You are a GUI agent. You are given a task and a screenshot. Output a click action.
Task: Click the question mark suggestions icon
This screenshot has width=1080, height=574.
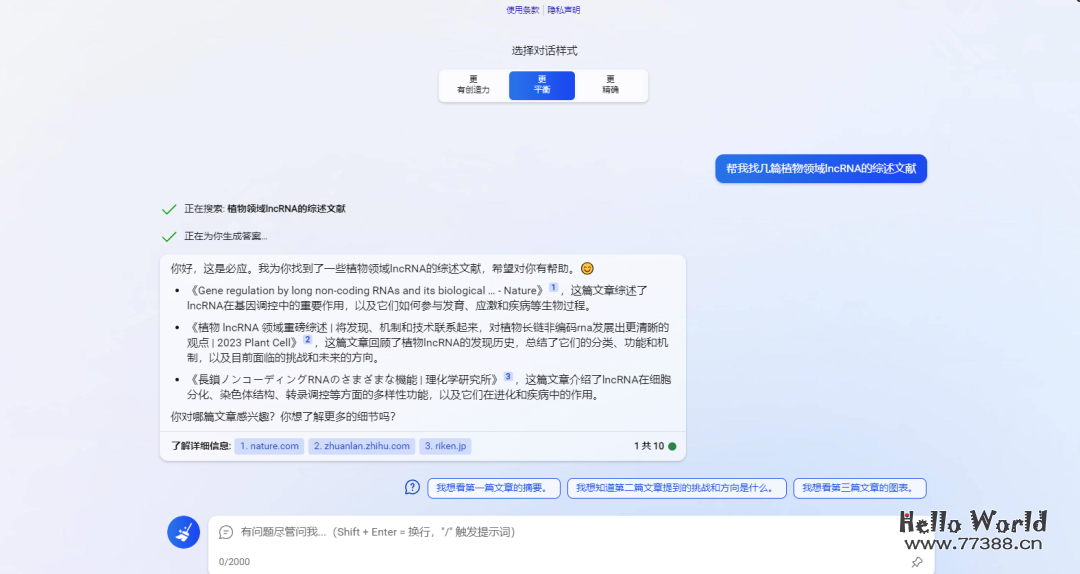coord(412,488)
